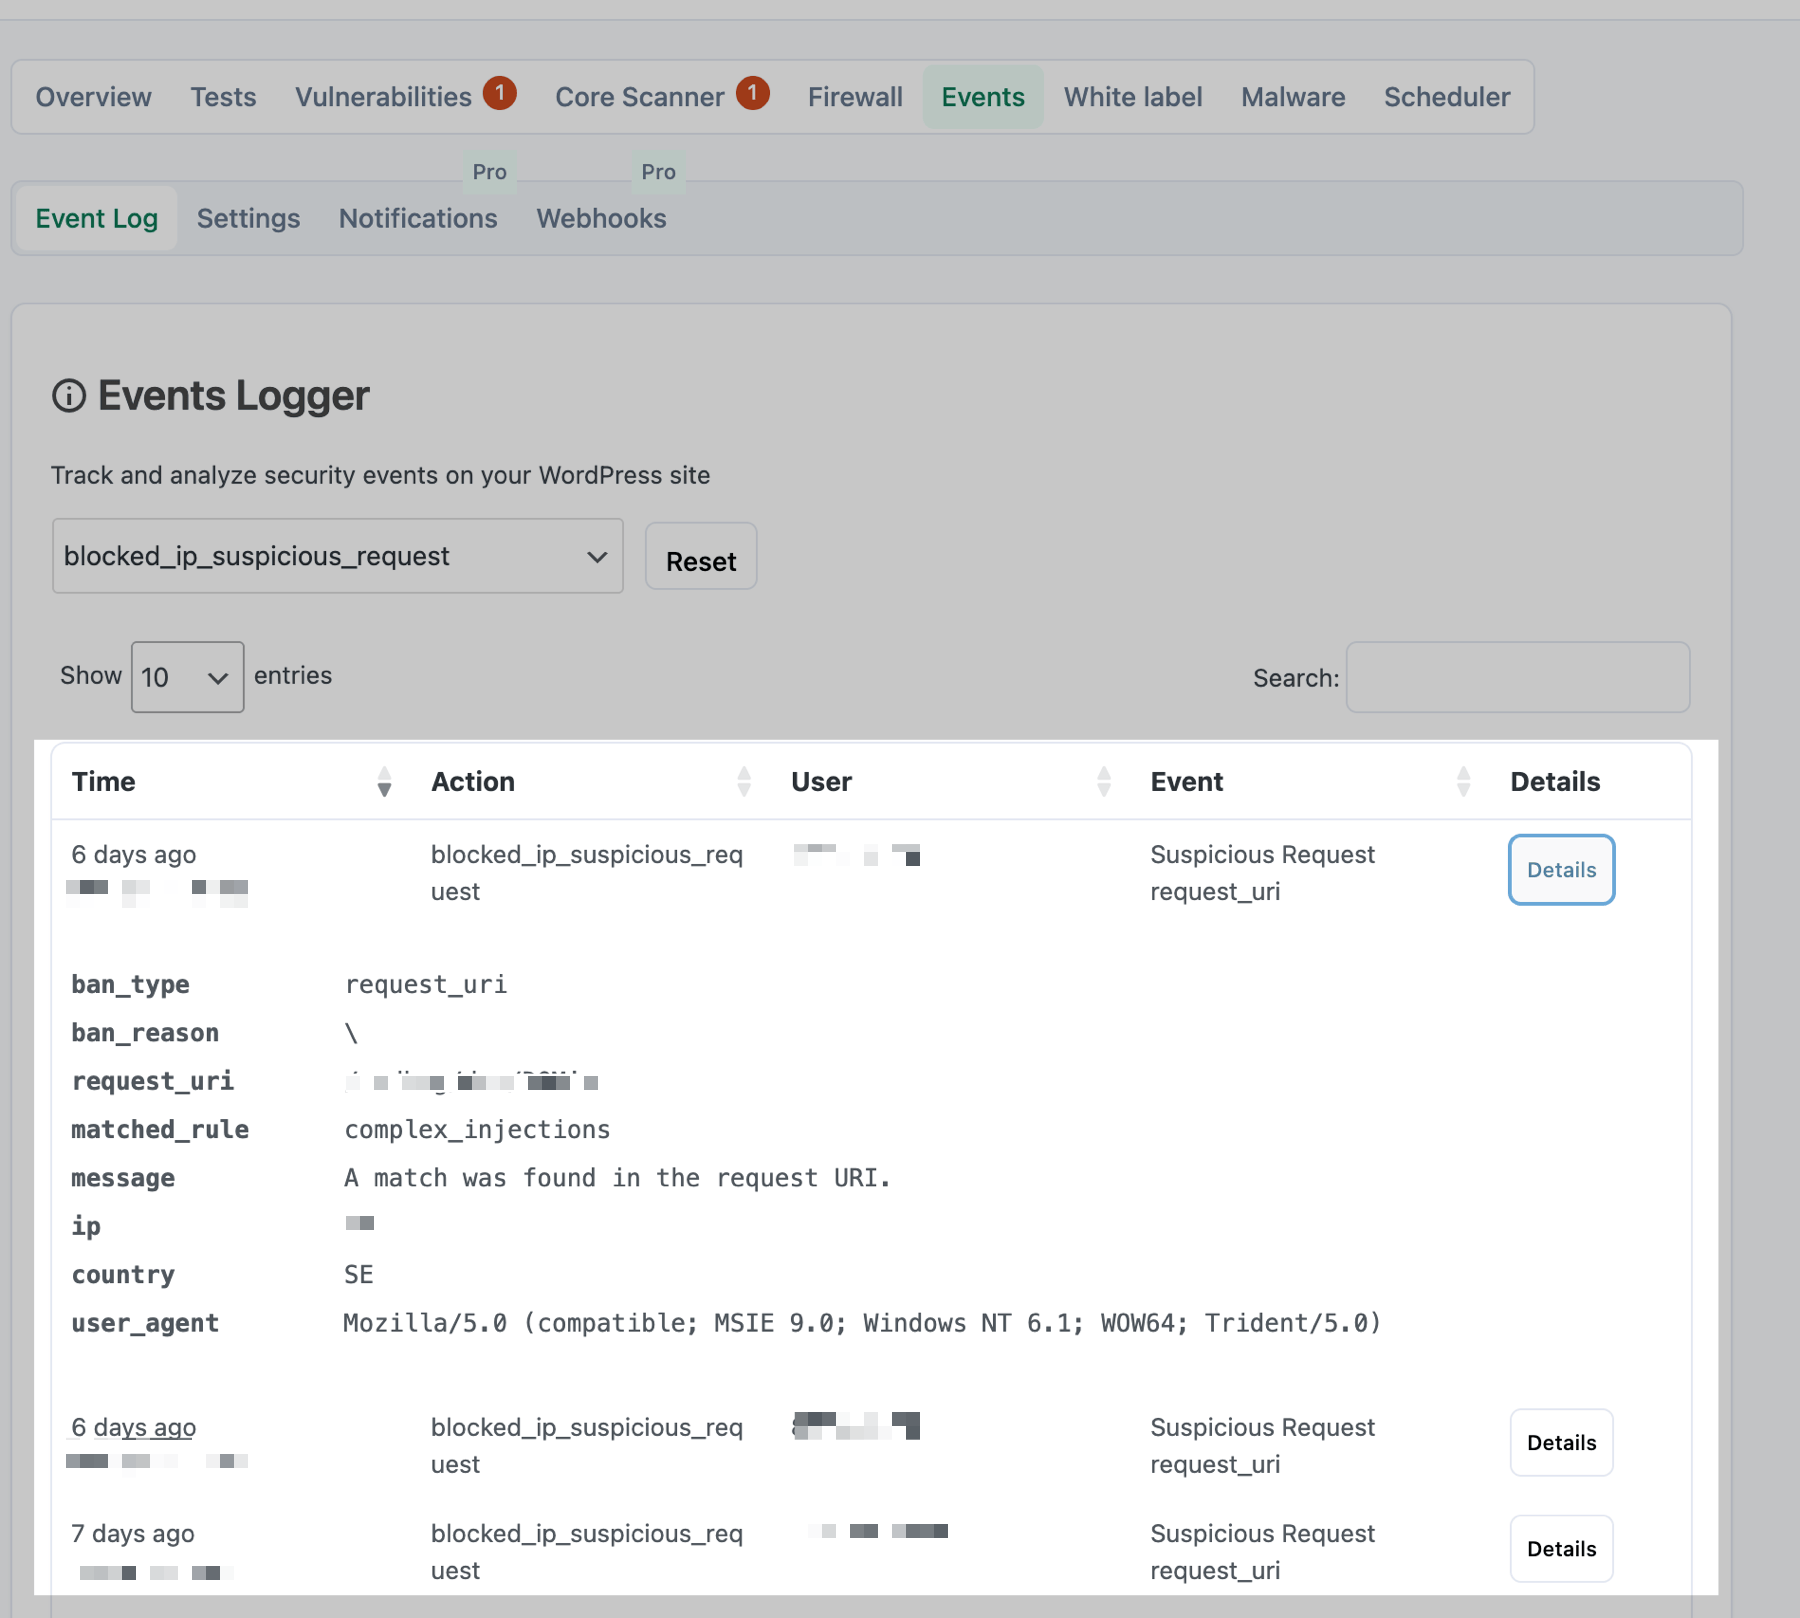Click the sort icon on the Event column
Screen dimensions: 1800x1618
tap(1465, 782)
